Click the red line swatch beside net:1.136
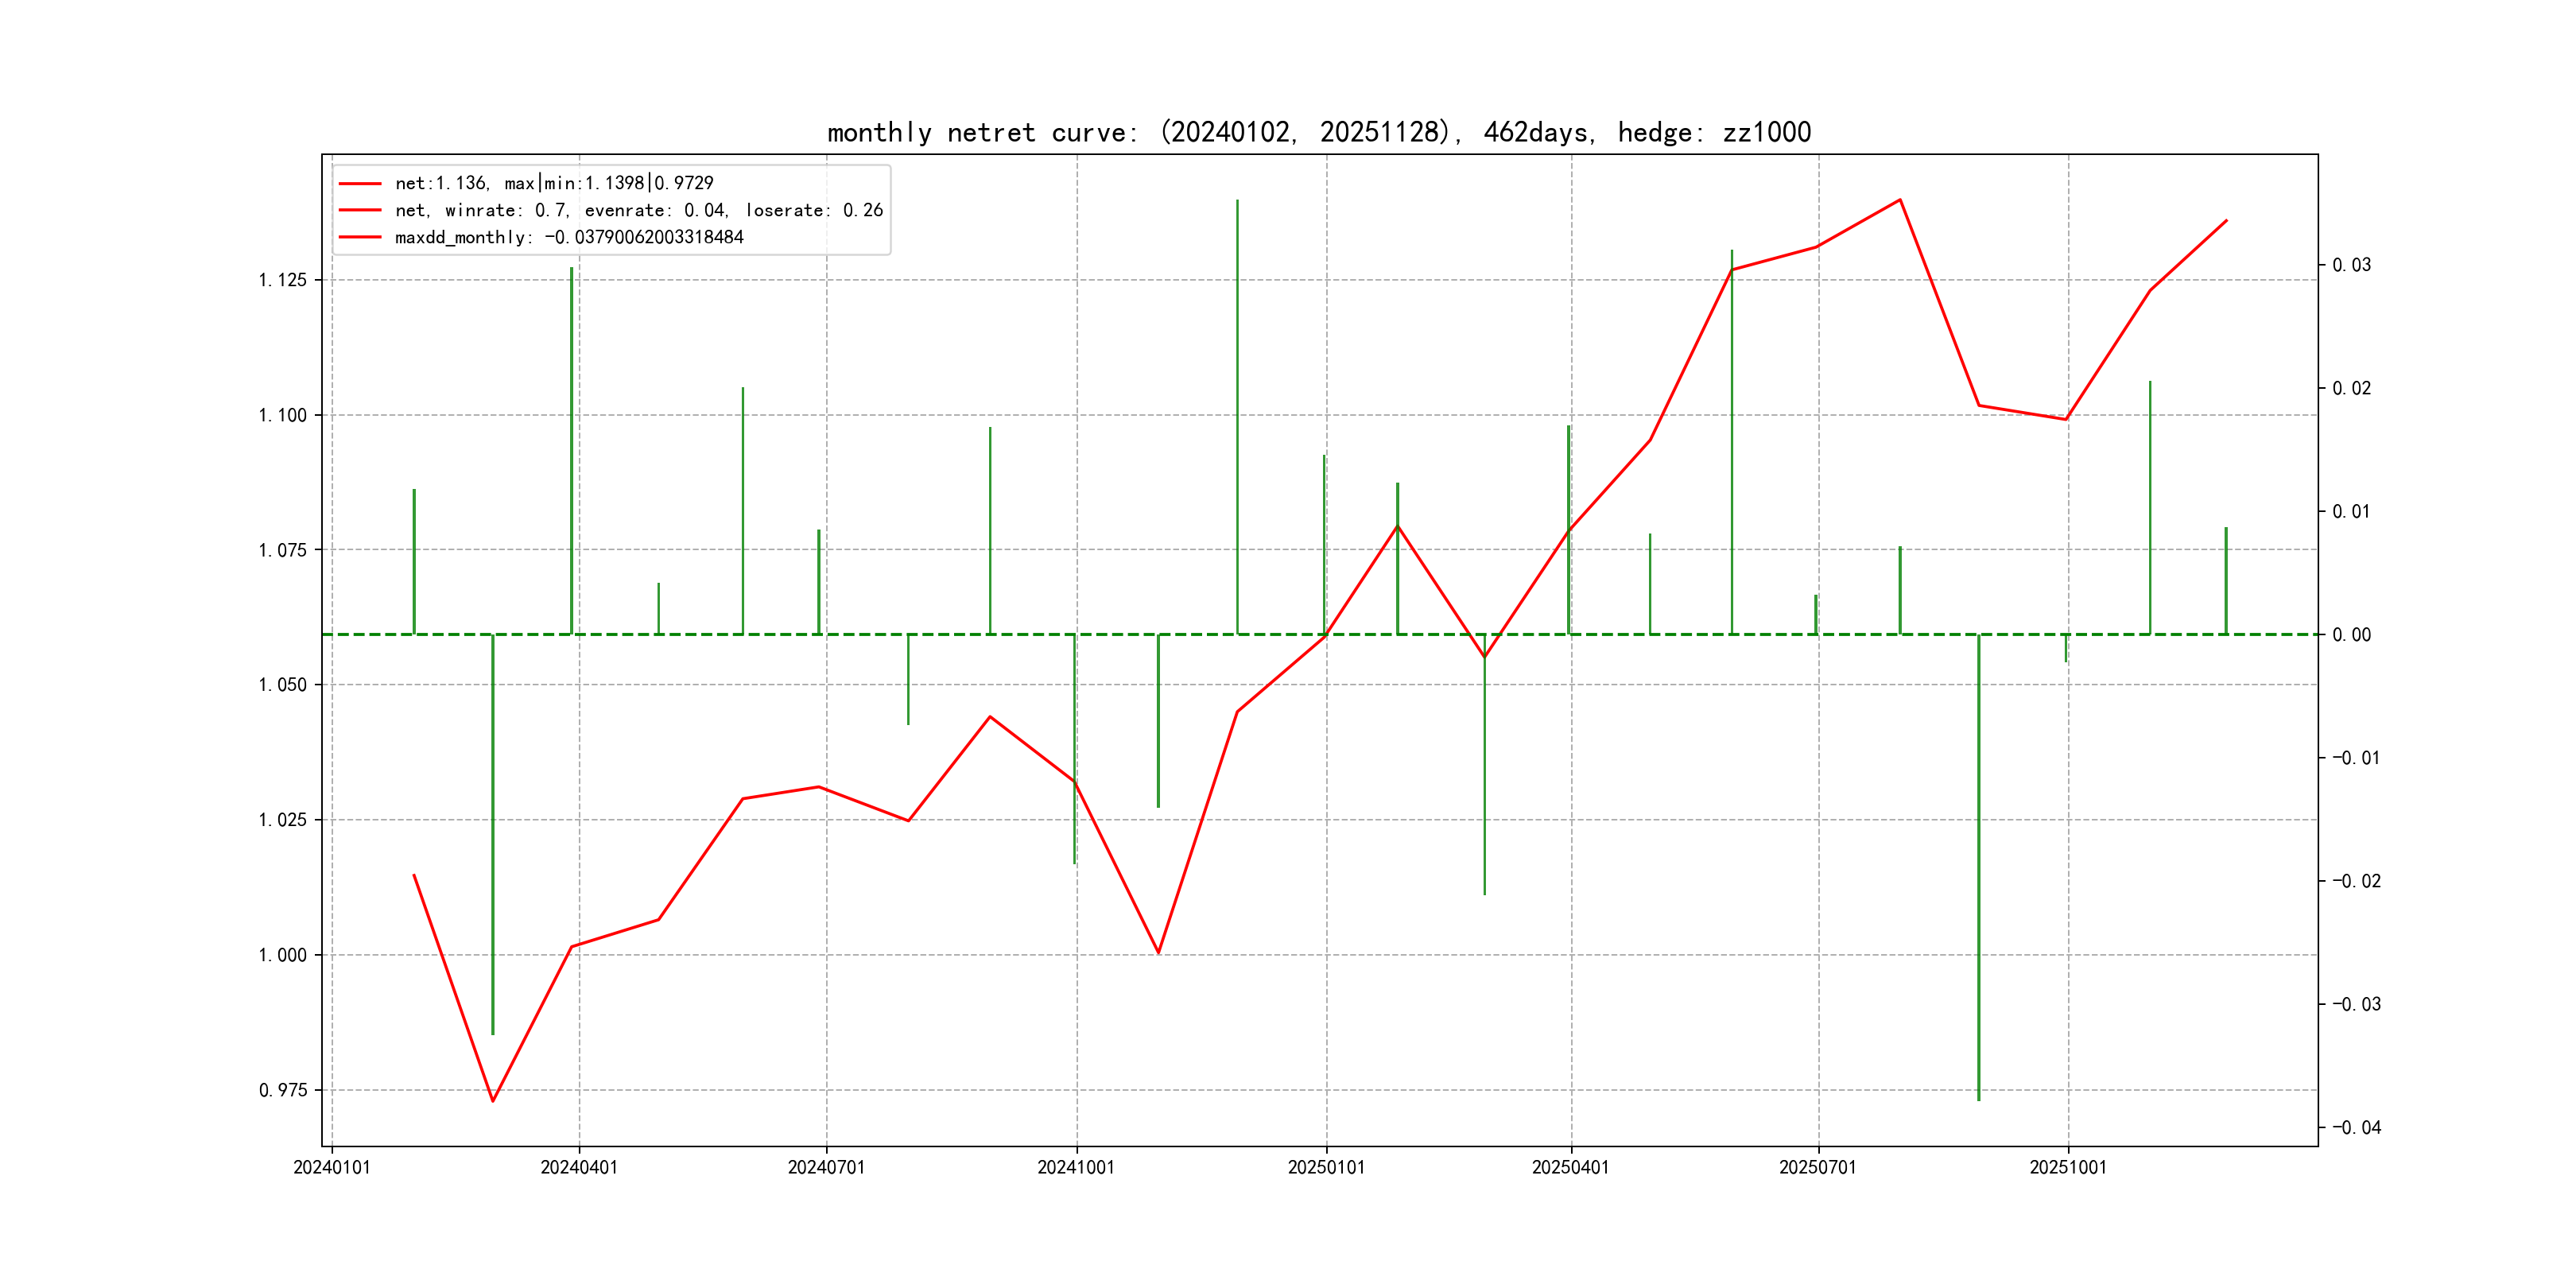 [360, 183]
